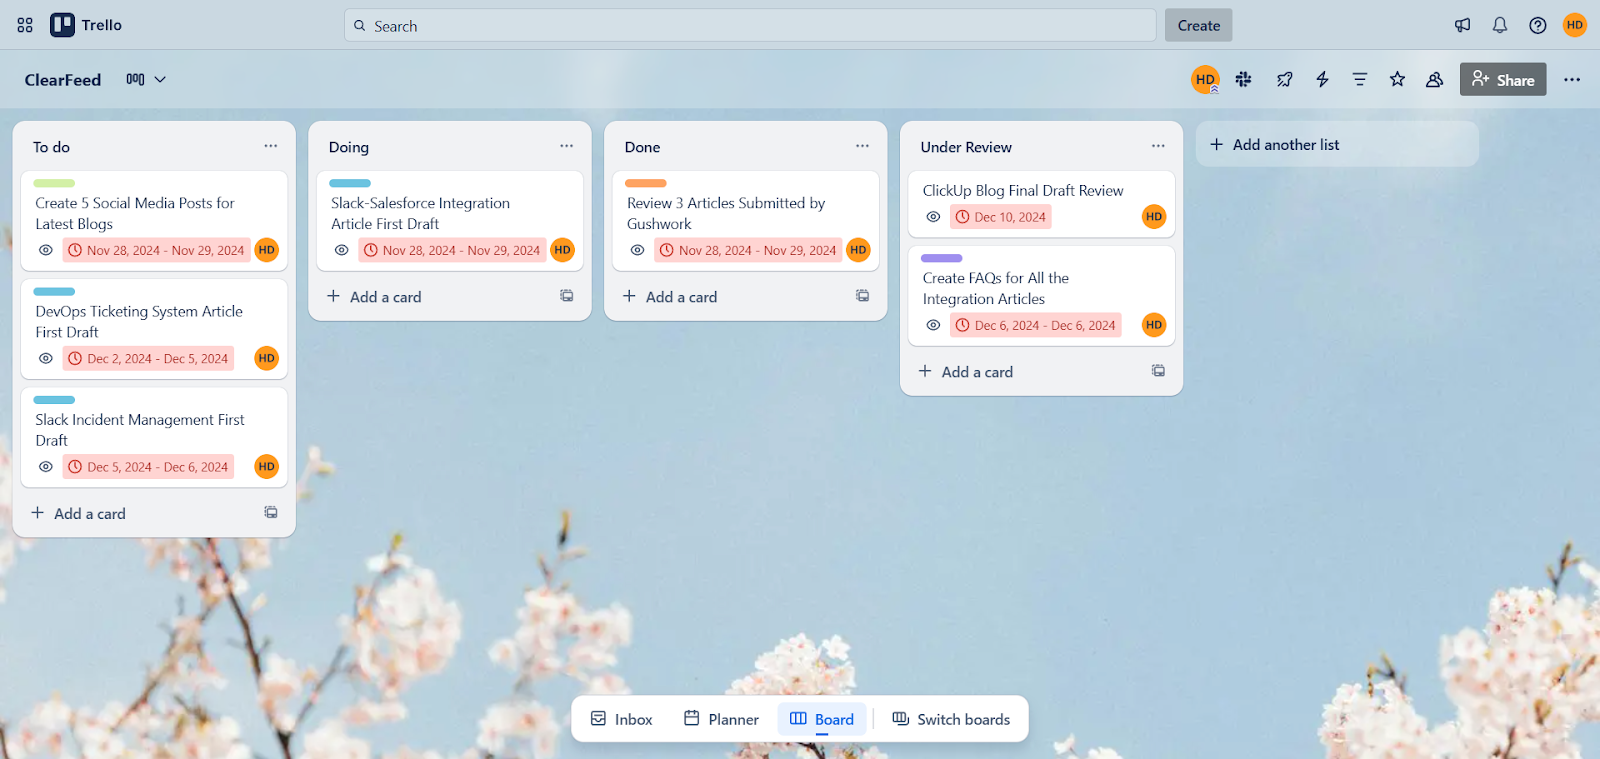Click the avatar on Slack-Salesforce Integration card
This screenshot has width=1600, height=759.
(x=562, y=250)
